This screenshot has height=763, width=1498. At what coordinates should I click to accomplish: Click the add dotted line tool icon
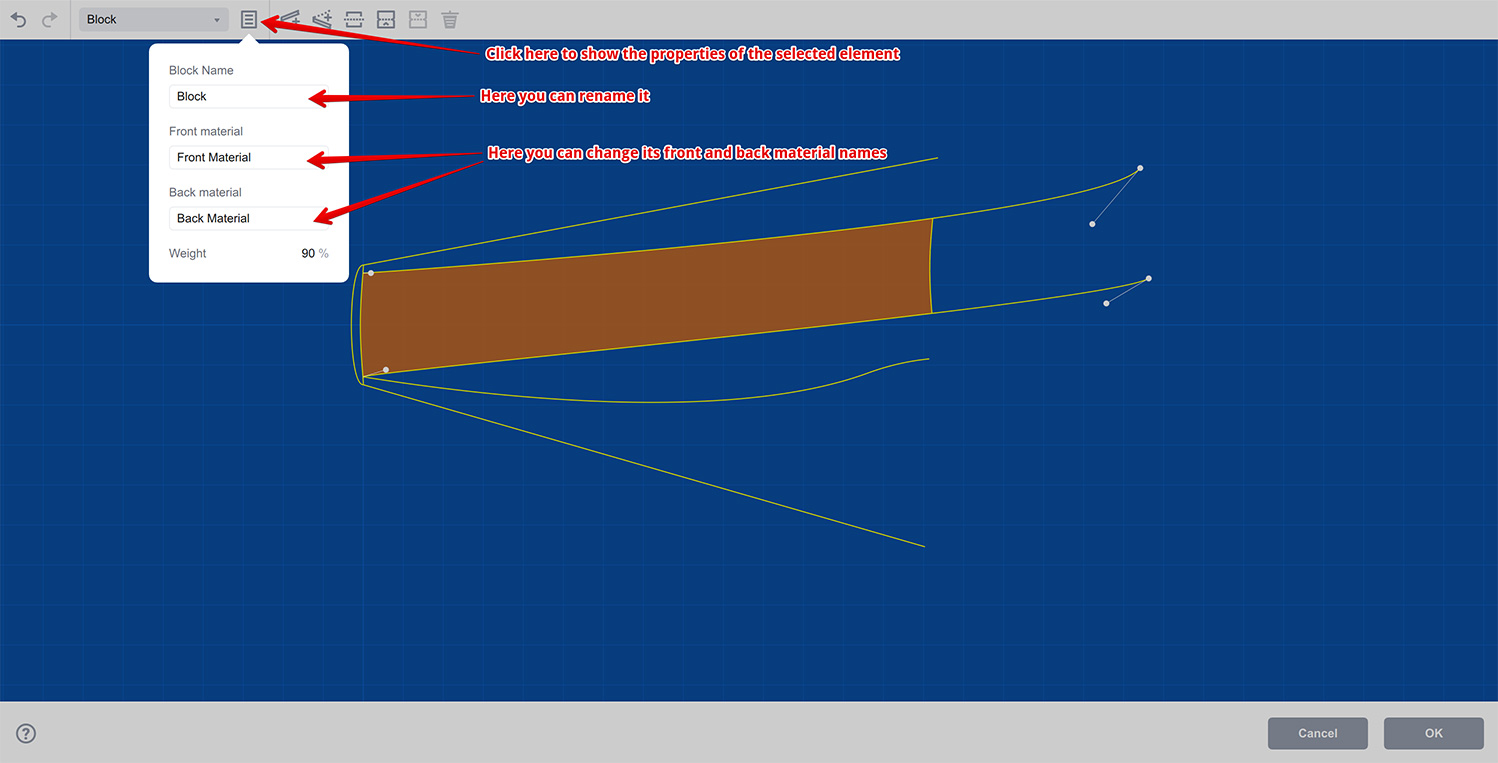pyautogui.click(x=321, y=19)
